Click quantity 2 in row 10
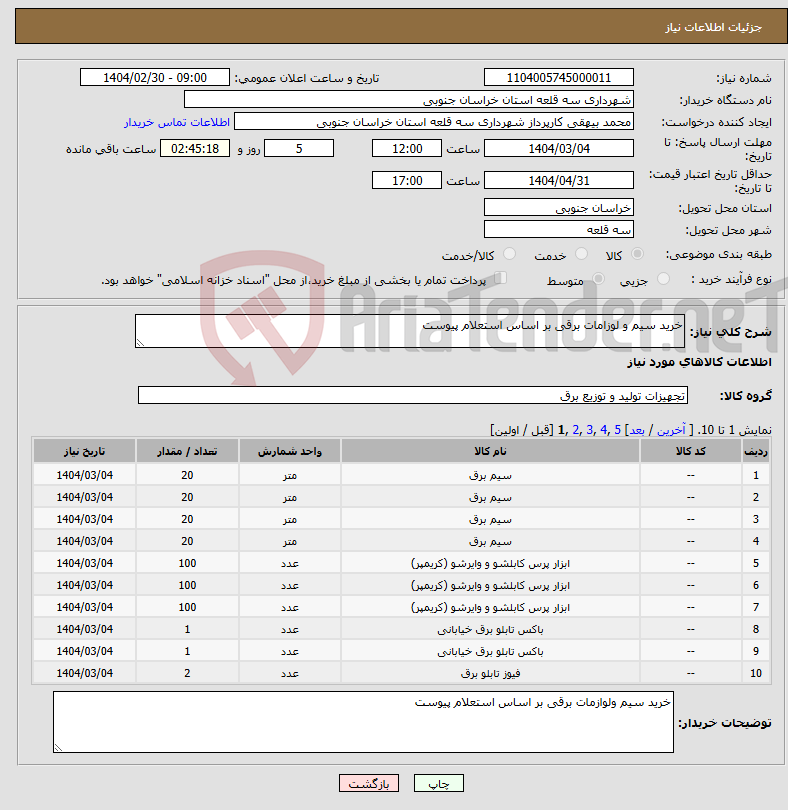This screenshot has height=810, width=788. click(x=187, y=673)
